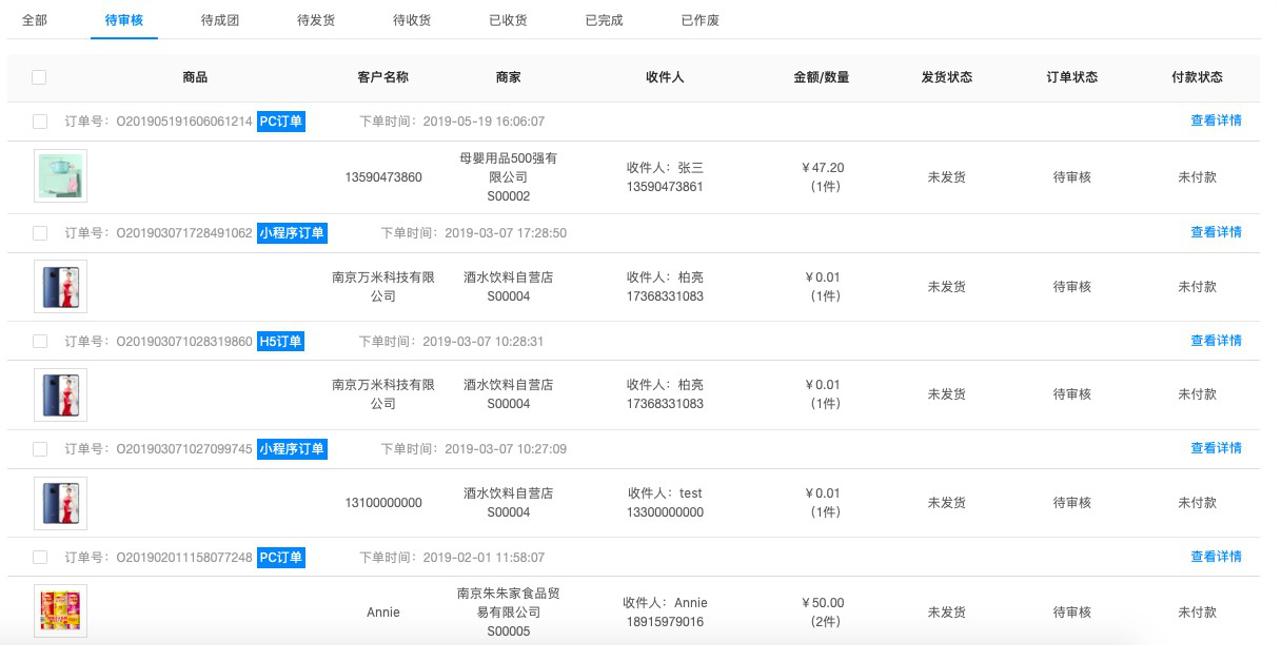Viewport: 1277px width, 646px height.
Task: Go to the 已完成 tab
Action: (604, 20)
